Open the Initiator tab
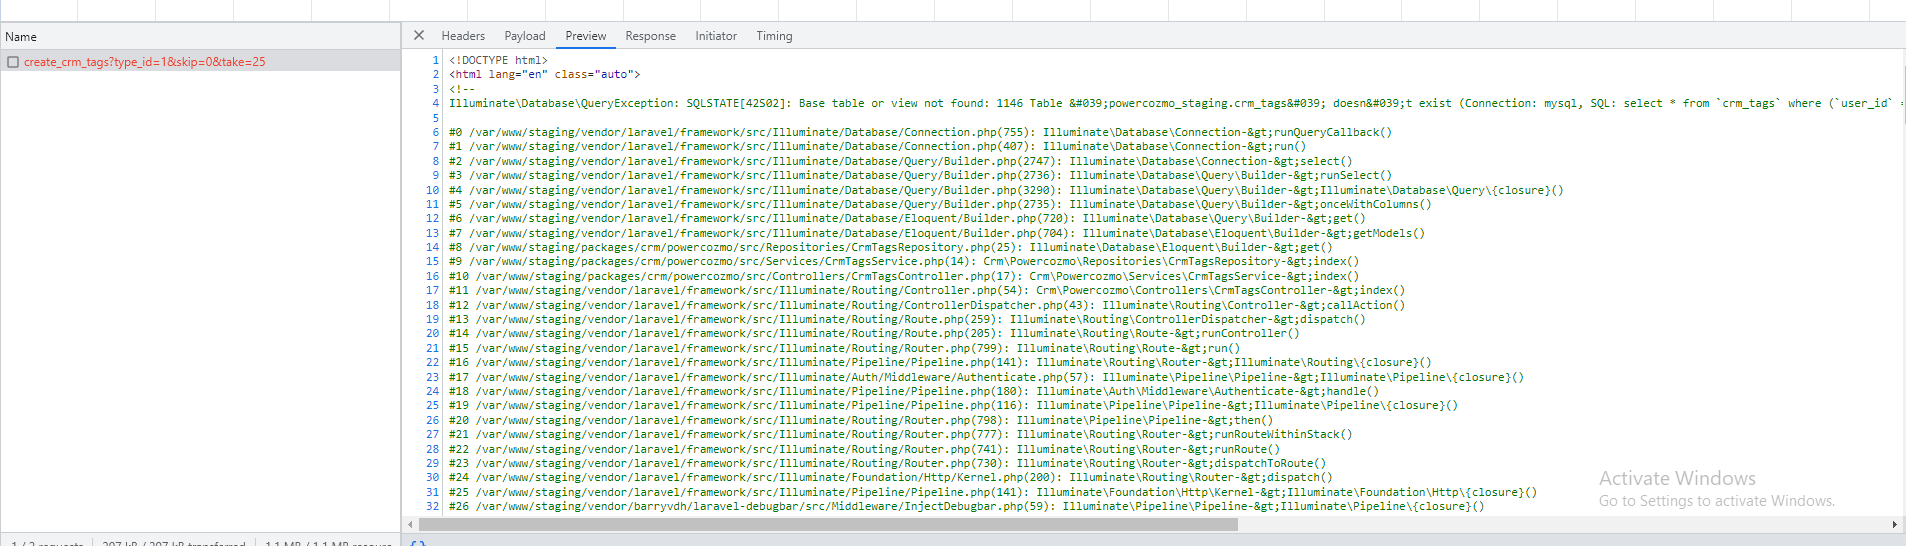The width and height of the screenshot is (1906, 546). pos(715,36)
